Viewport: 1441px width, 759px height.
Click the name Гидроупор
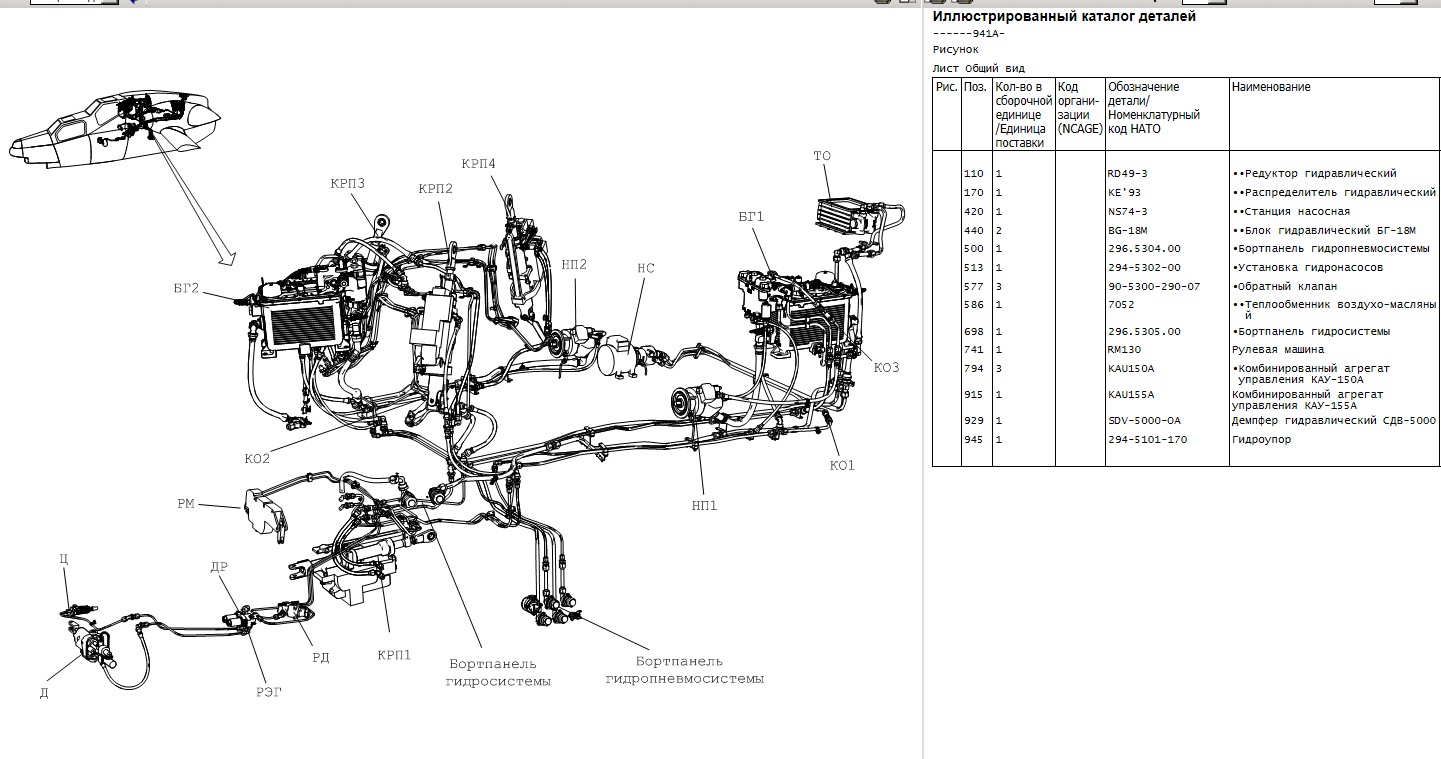[1262, 439]
